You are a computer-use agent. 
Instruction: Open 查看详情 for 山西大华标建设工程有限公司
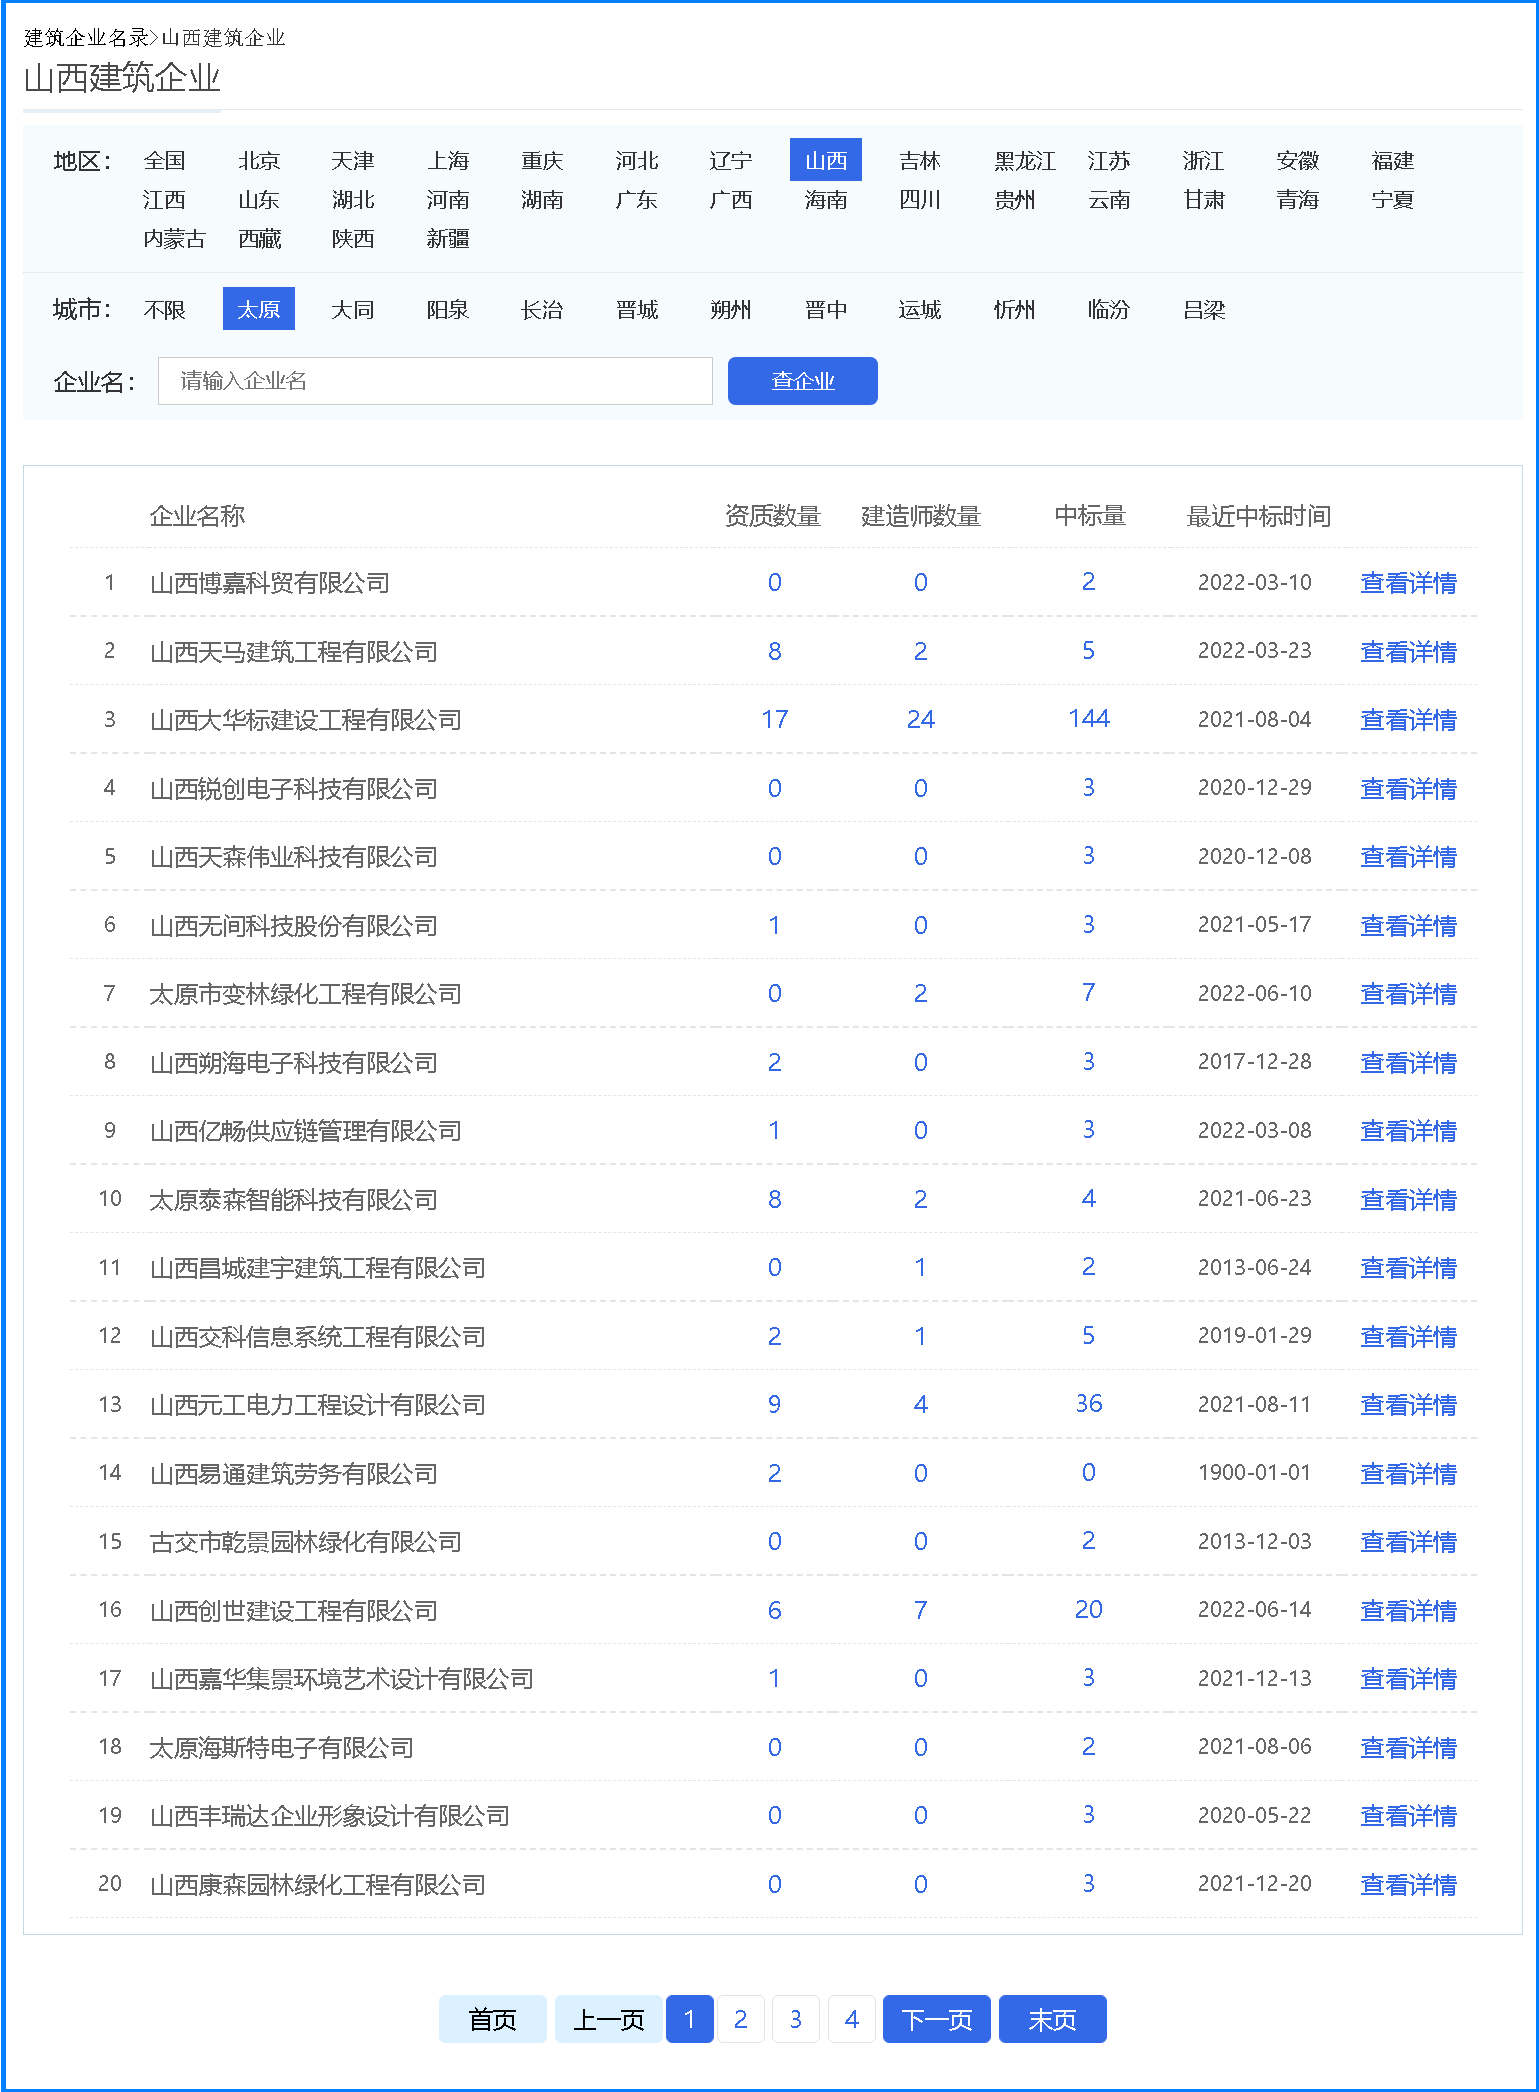pyautogui.click(x=1407, y=720)
